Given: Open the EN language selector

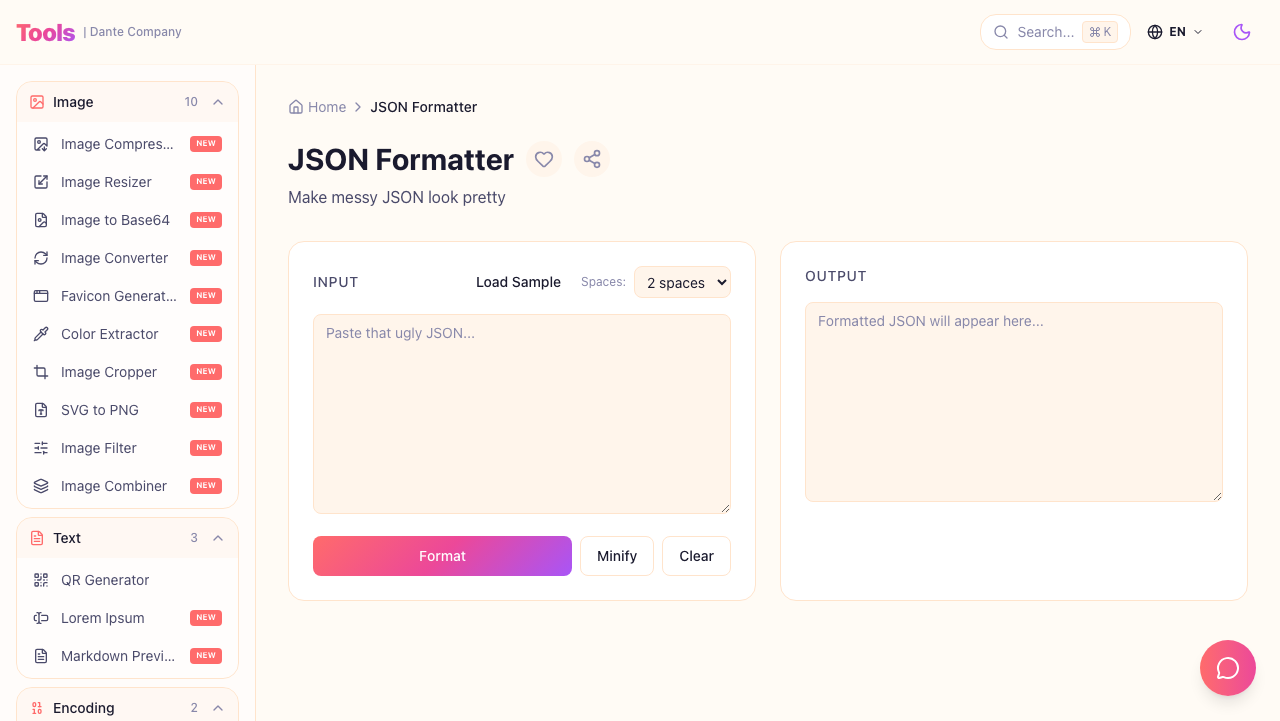Looking at the screenshot, I should (x=1176, y=32).
